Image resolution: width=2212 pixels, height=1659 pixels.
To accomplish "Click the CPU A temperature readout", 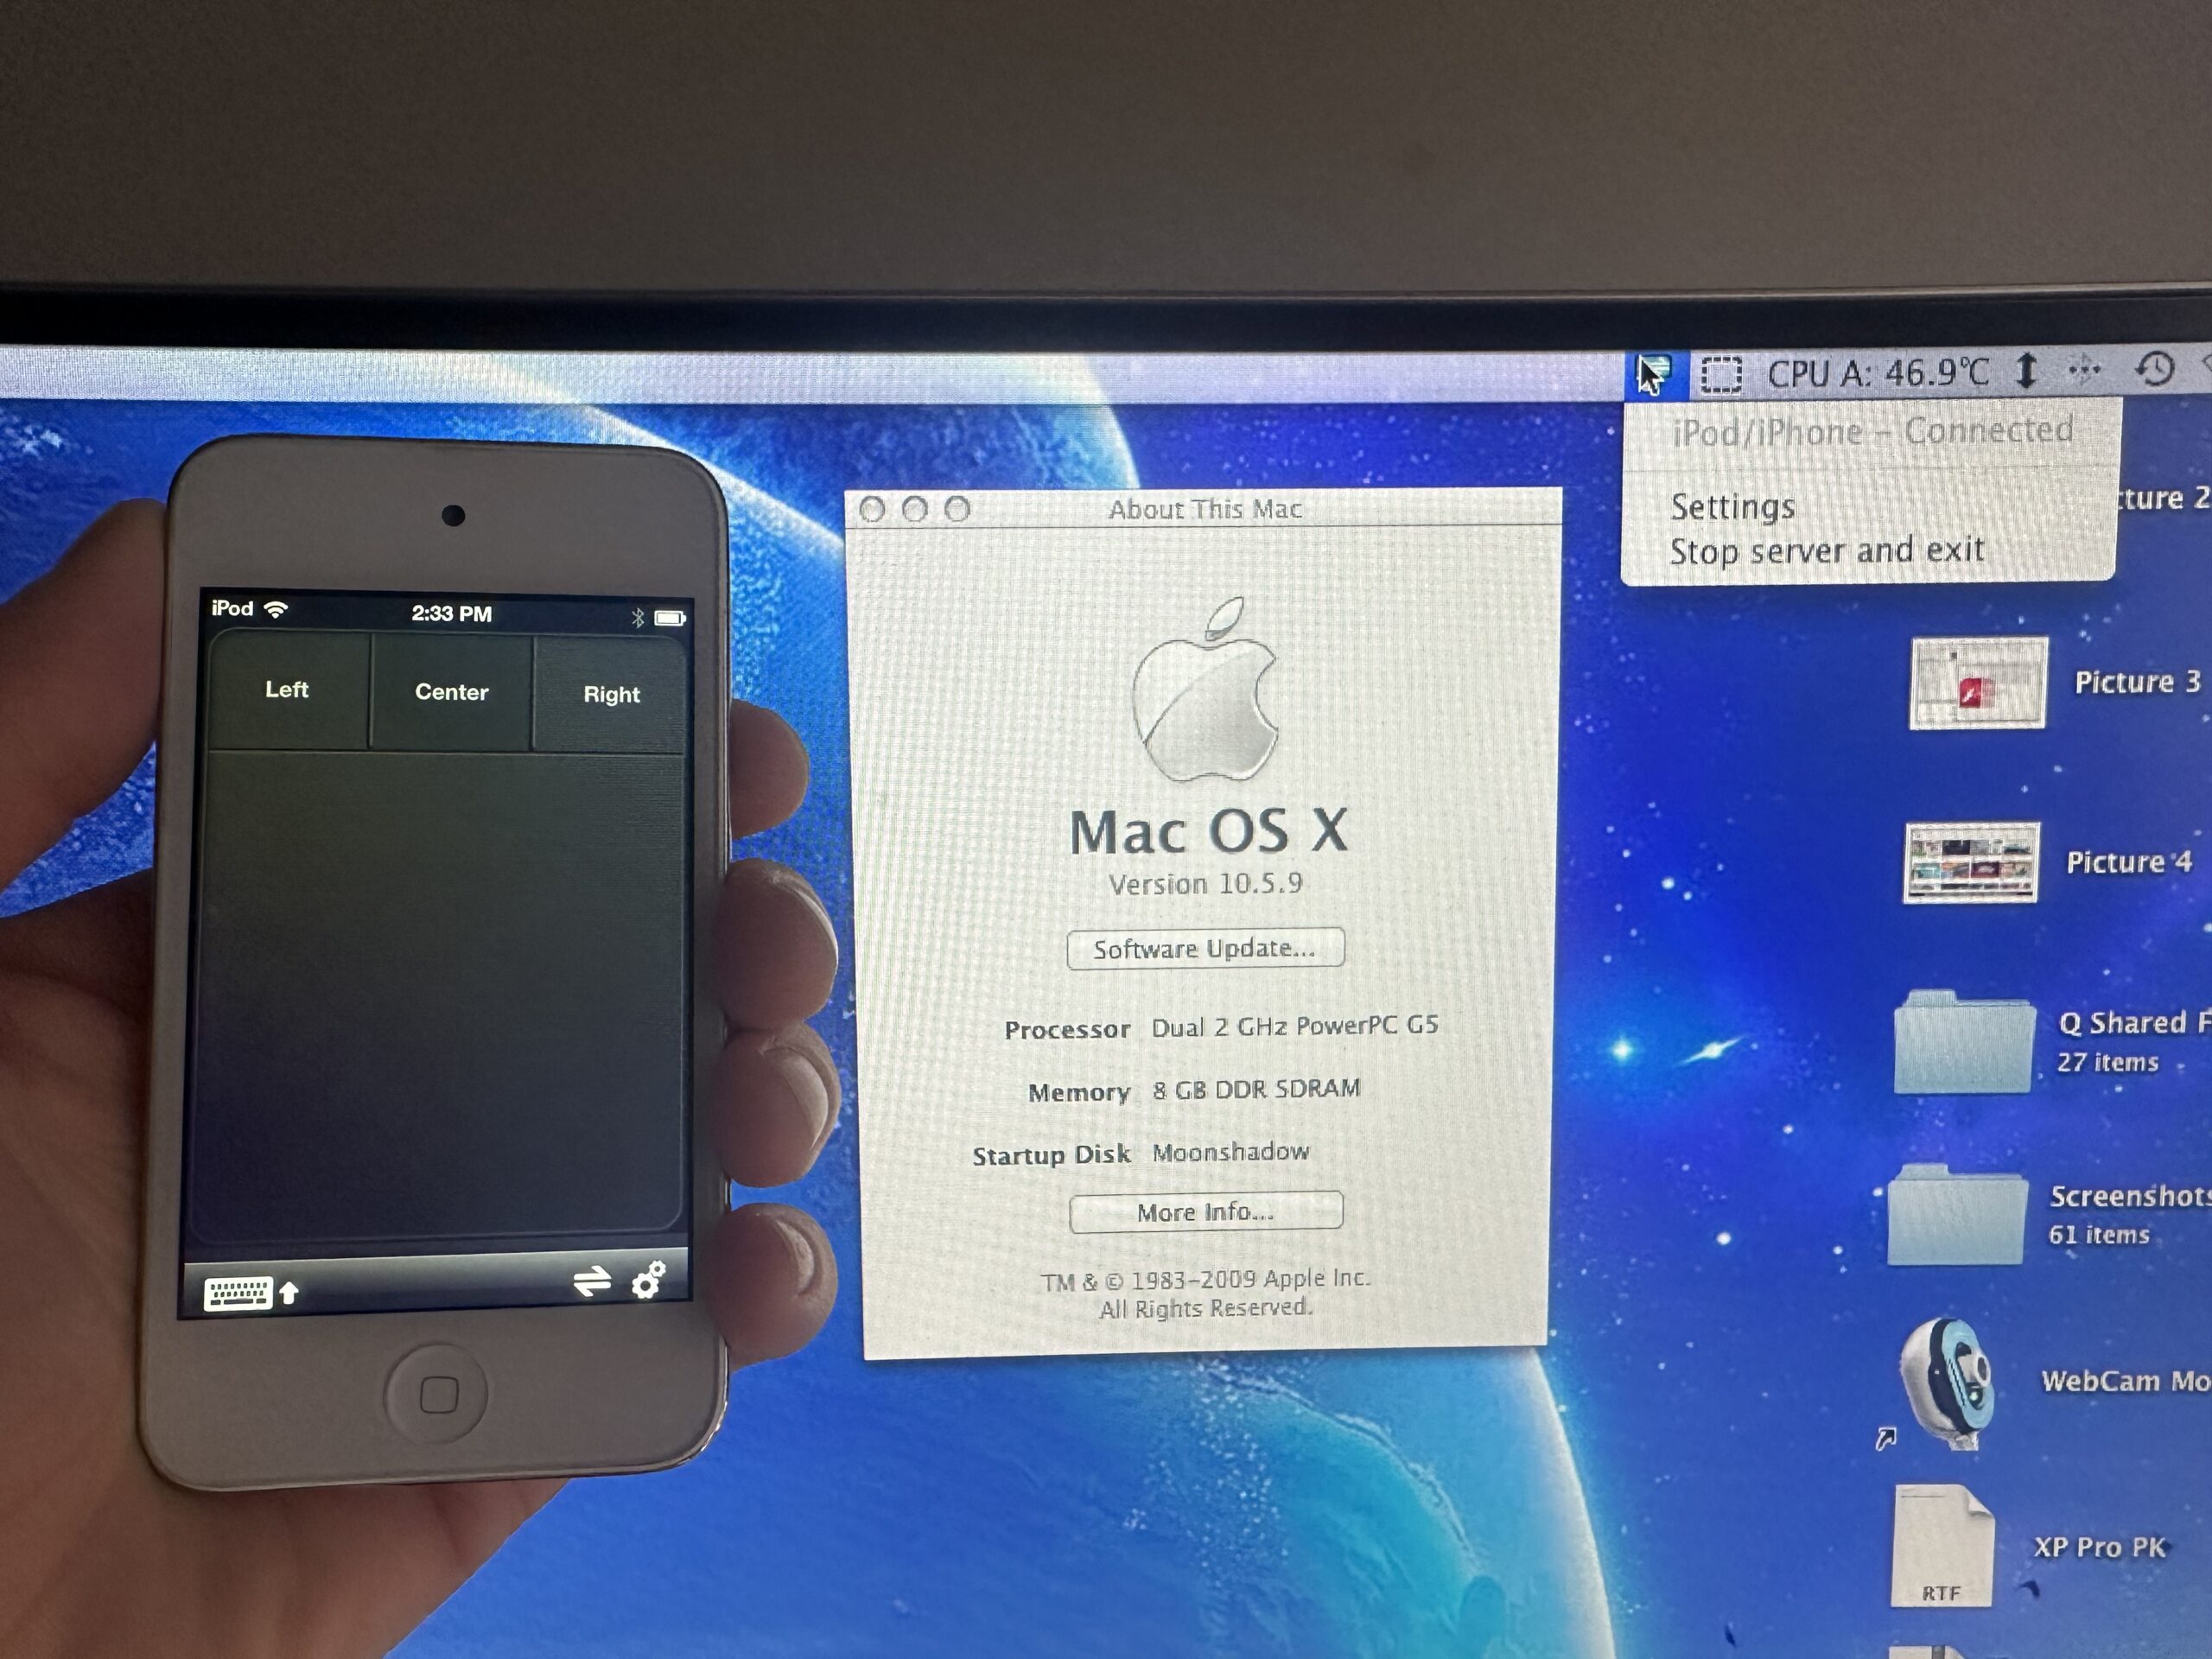I will pos(1877,374).
